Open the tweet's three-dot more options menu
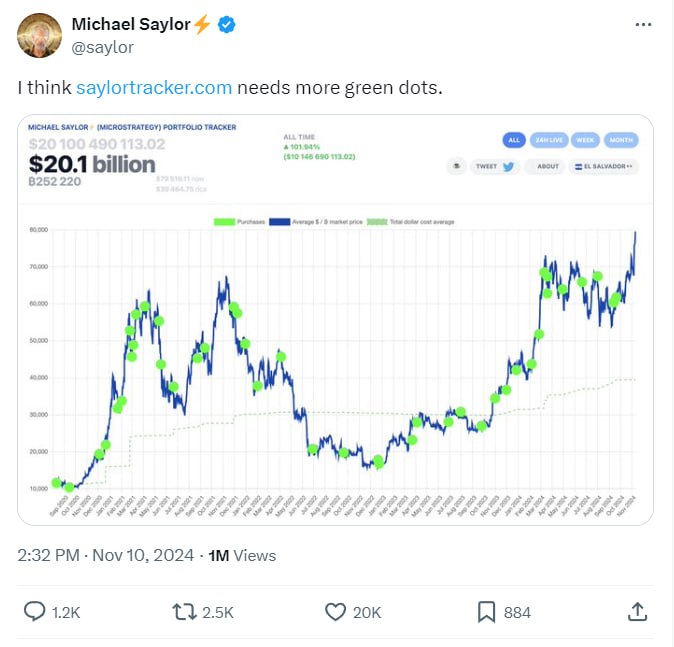Screen dimensions: 674x647 [643, 25]
